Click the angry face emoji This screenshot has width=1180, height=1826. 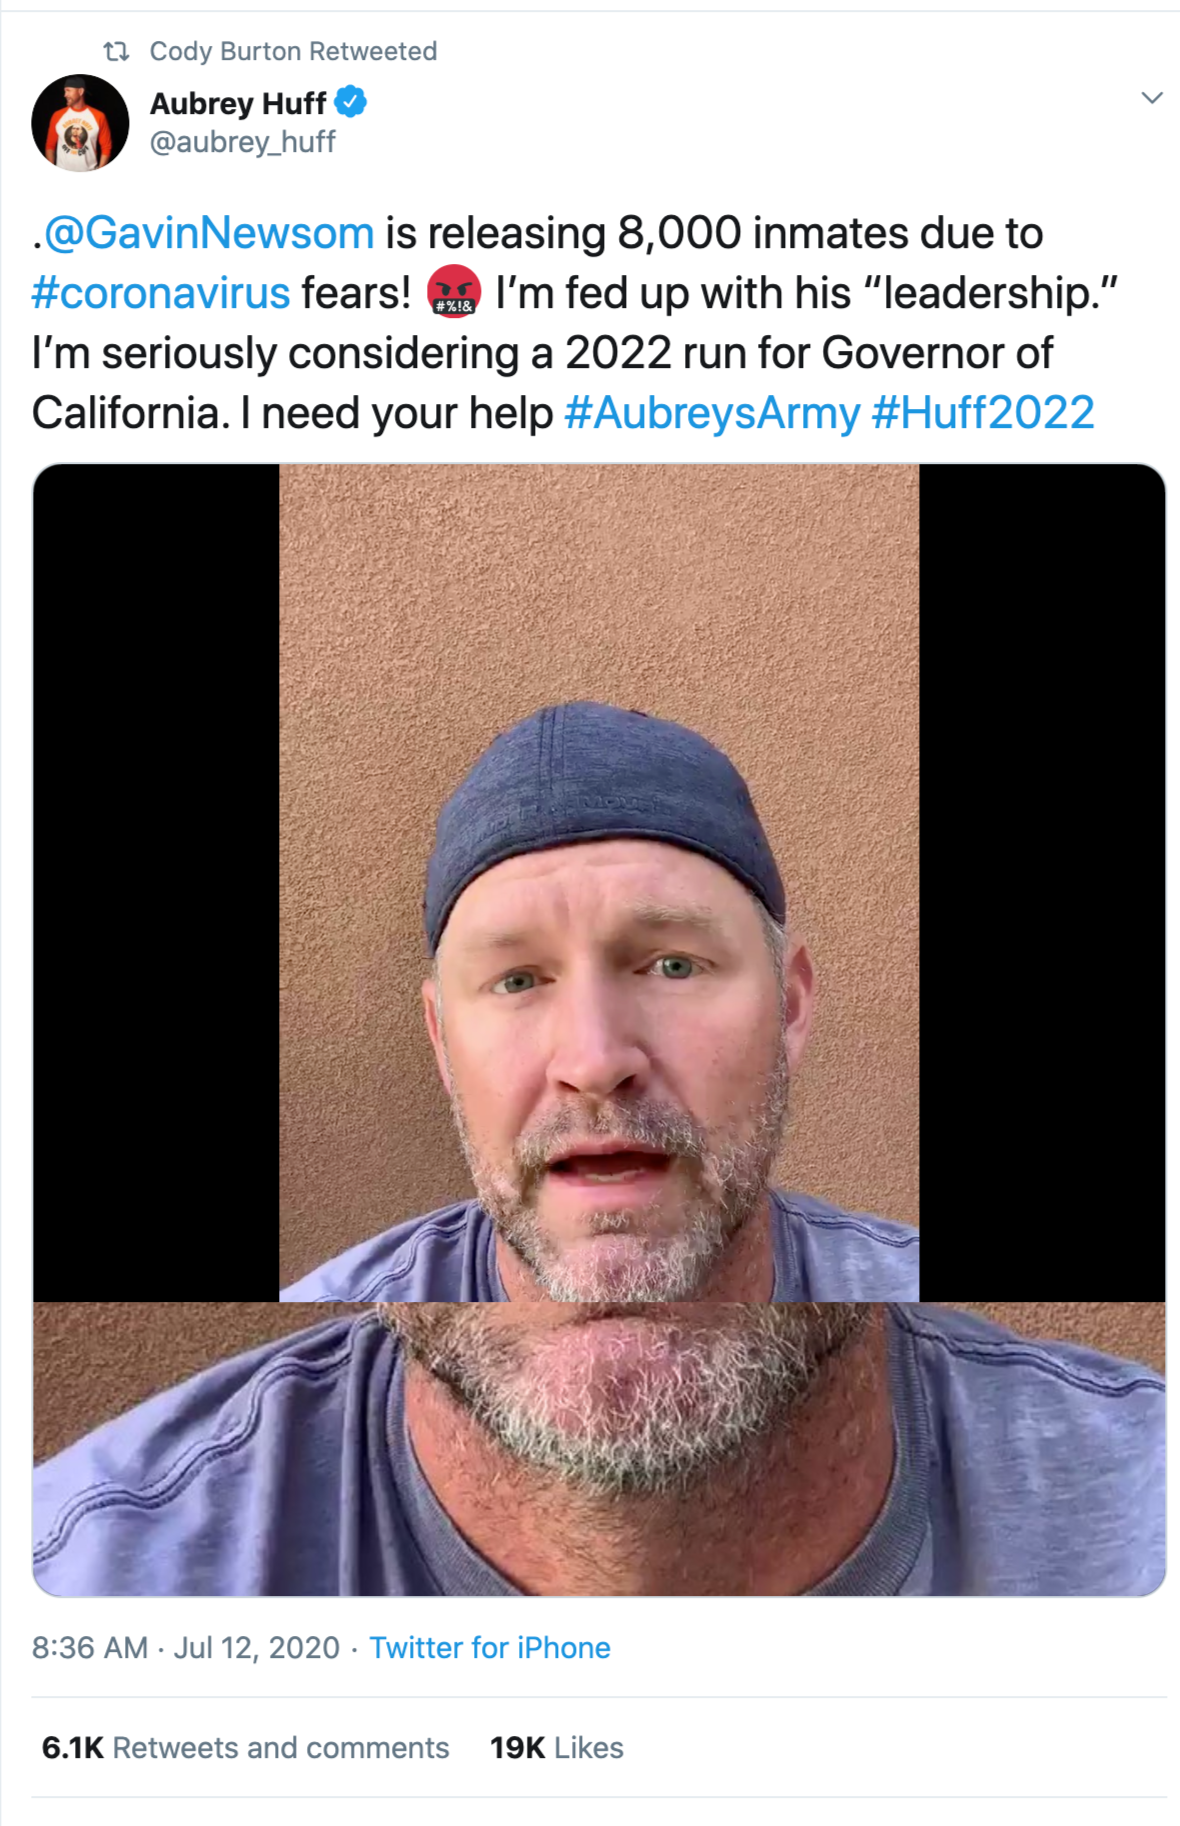454,292
